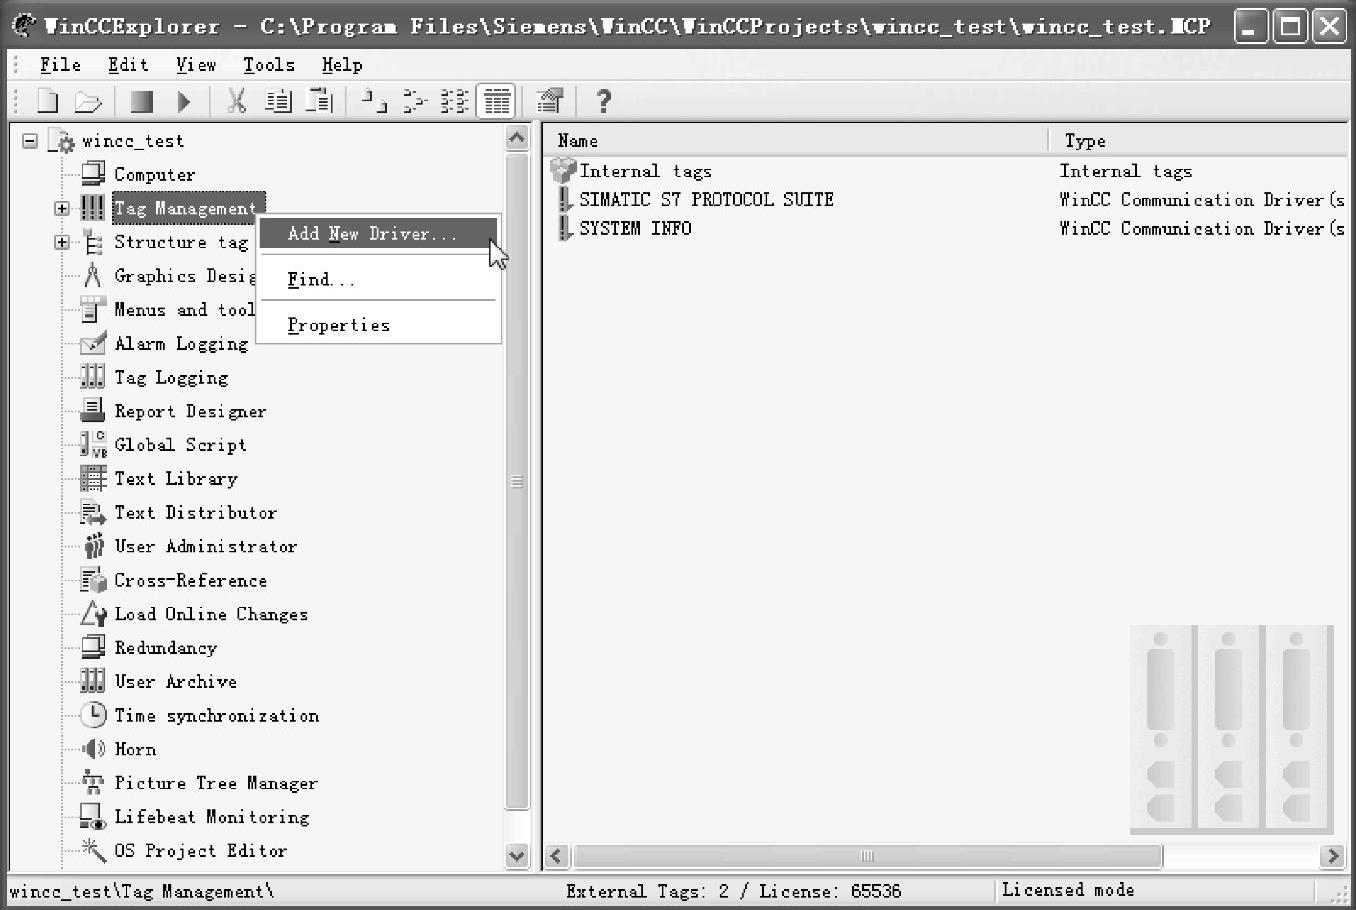Image resolution: width=1356 pixels, height=910 pixels.
Task: Click the horizontal scrollbar thumb in the list pane
Action: click(x=867, y=856)
